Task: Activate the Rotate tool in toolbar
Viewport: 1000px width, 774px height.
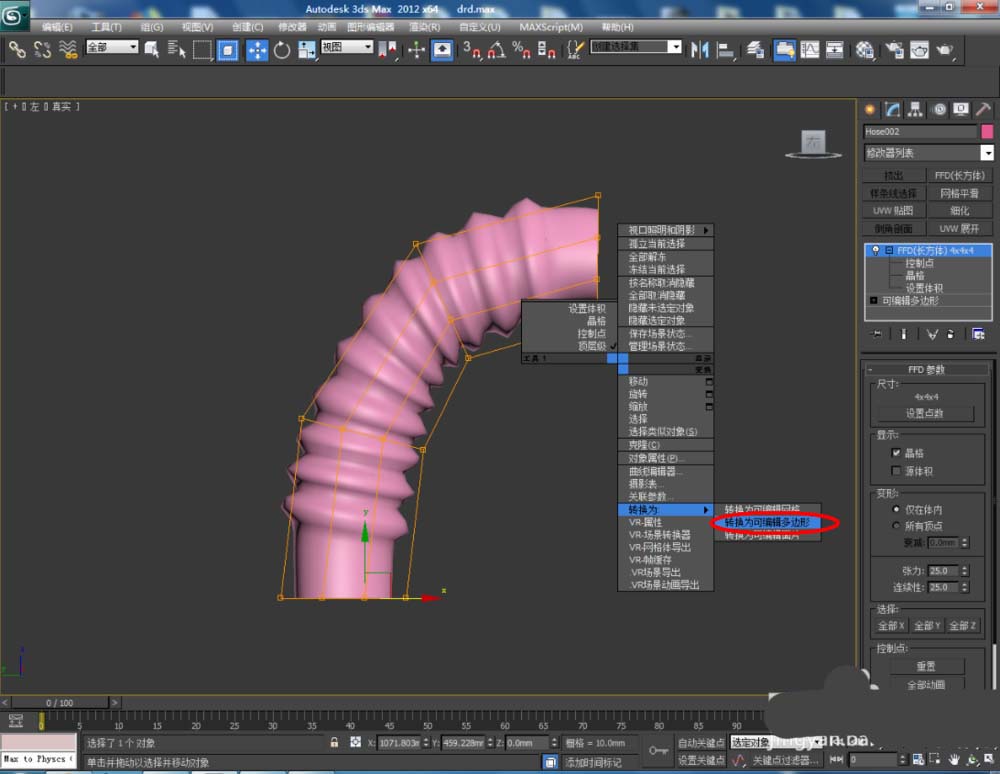Action: point(282,49)
